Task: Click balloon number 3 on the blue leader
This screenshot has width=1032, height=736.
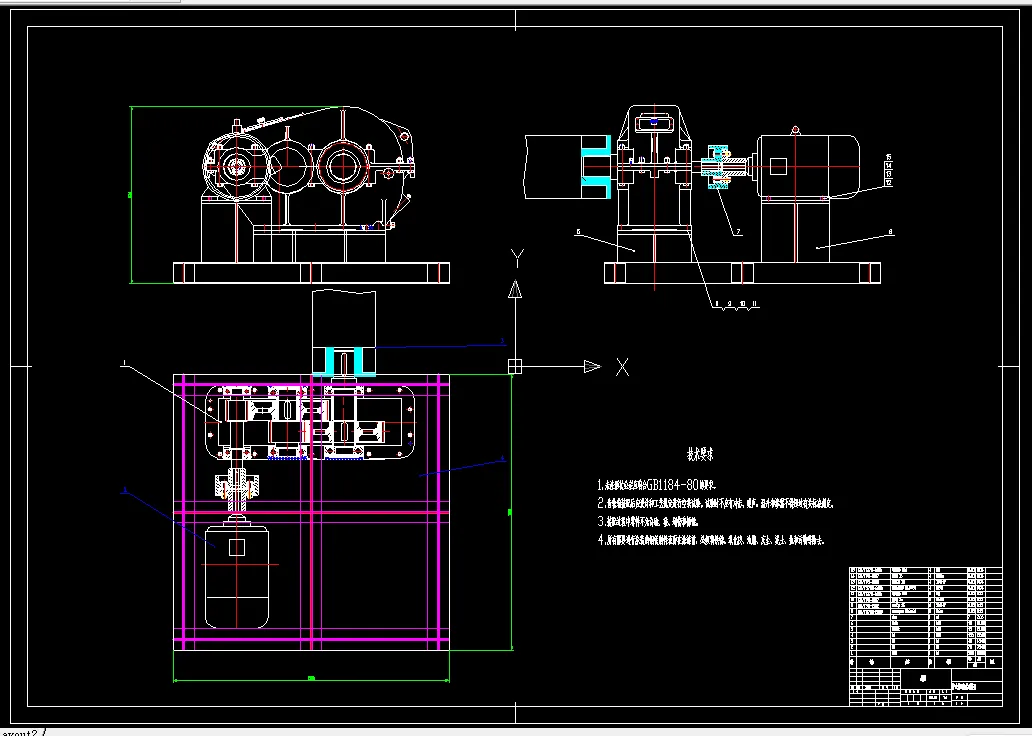Action: click(x=502, y=341)
